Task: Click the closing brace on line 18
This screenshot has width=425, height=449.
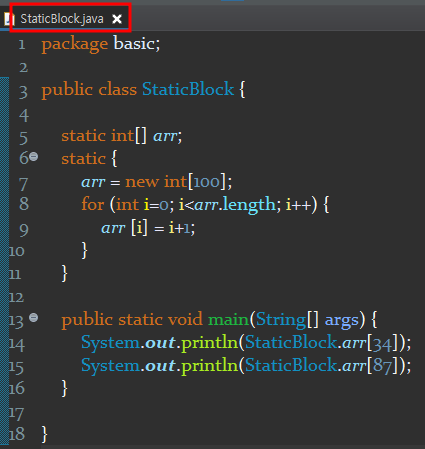Action: [45, 435]
